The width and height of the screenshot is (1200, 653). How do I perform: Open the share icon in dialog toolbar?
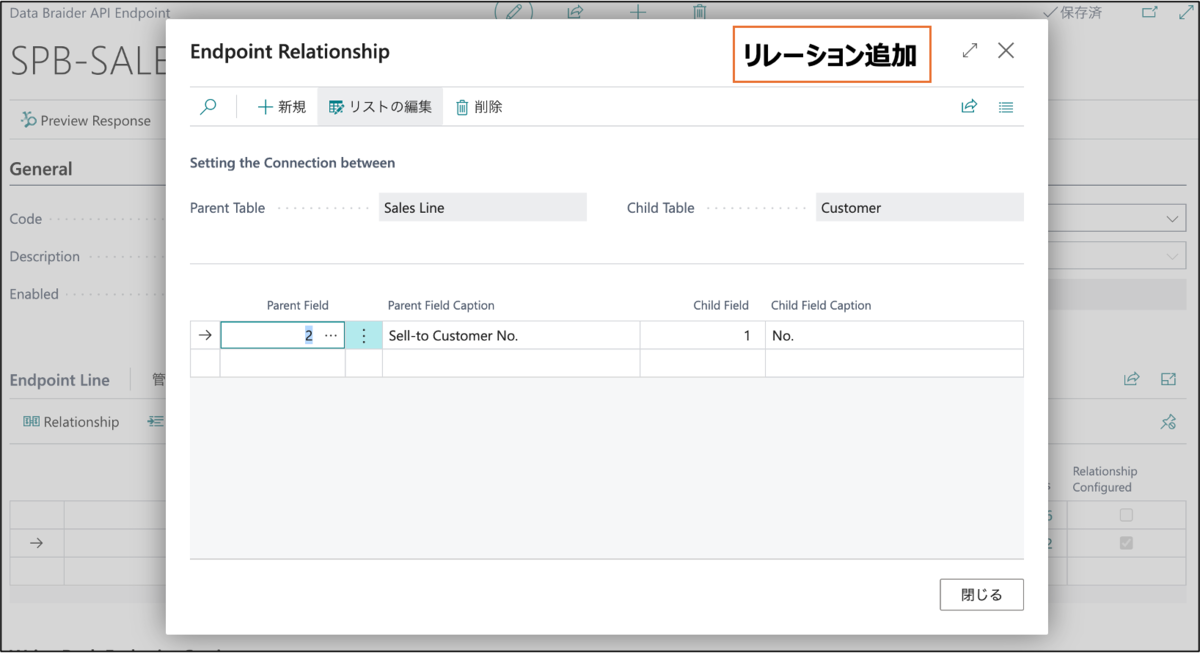click(969, 107)
